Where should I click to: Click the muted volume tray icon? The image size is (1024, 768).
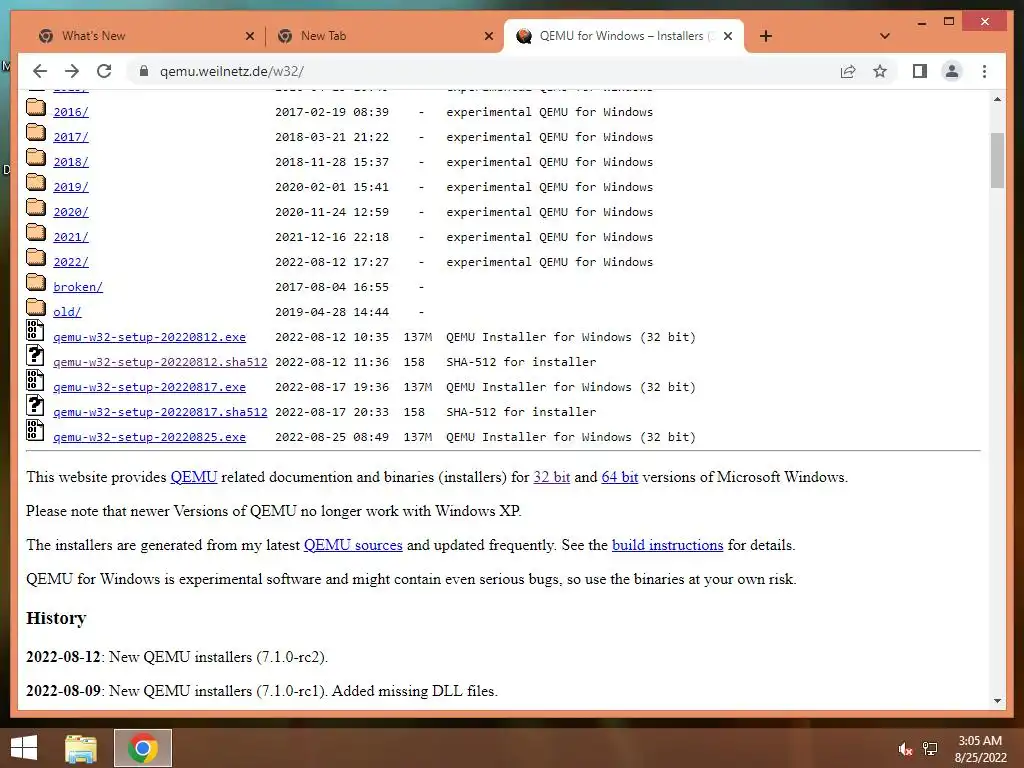click(x=904, y=749)
